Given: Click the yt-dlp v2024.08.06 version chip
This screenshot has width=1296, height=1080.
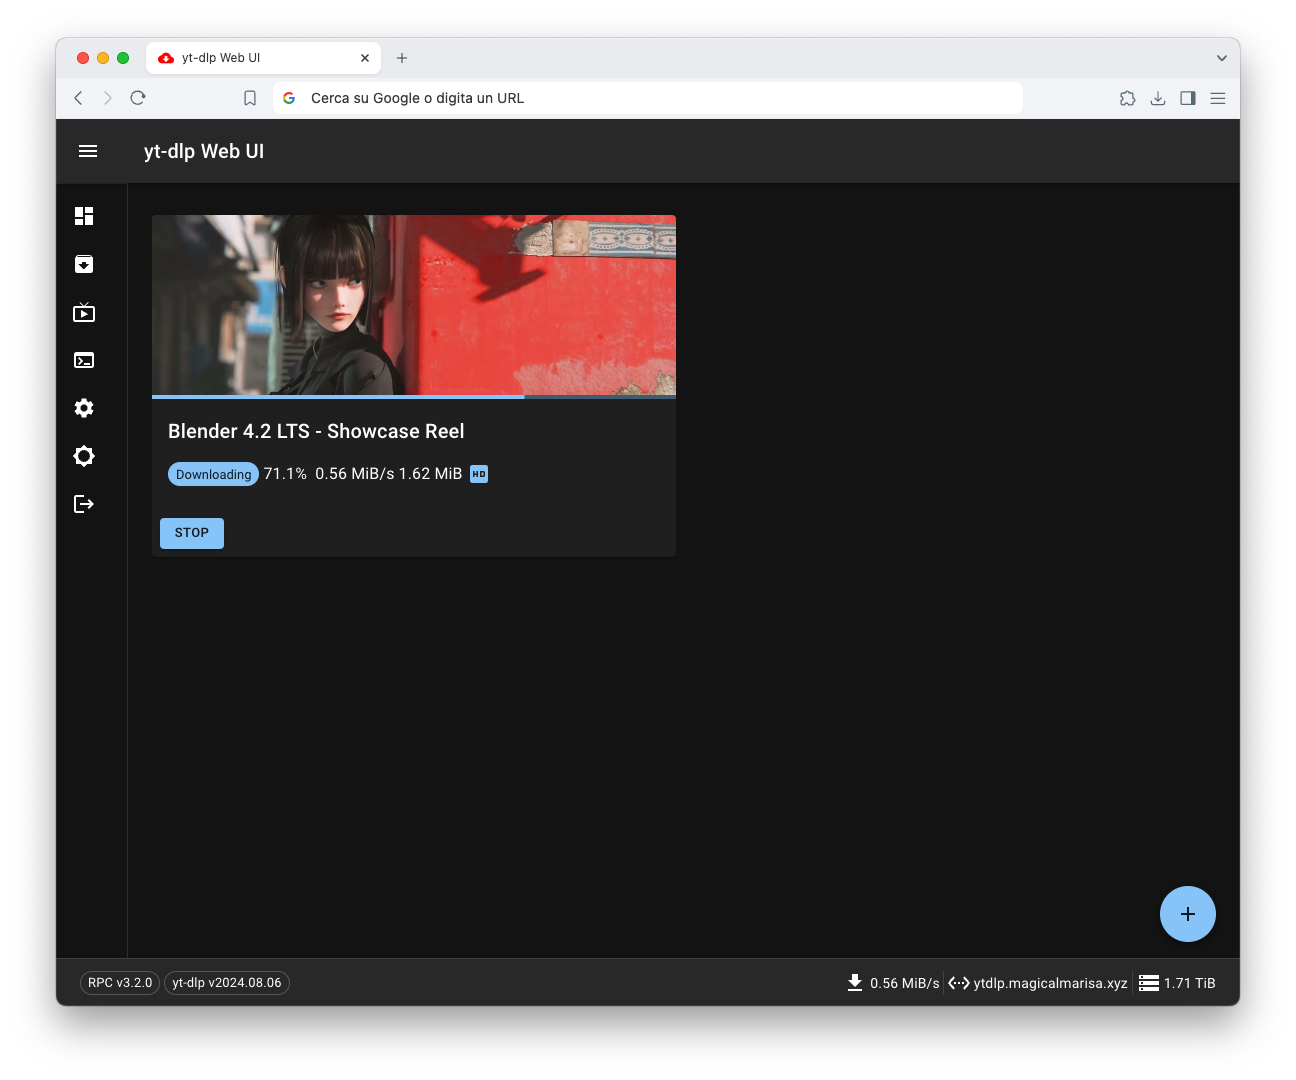Looking at the screenshot, I should [x=227, y=983].
